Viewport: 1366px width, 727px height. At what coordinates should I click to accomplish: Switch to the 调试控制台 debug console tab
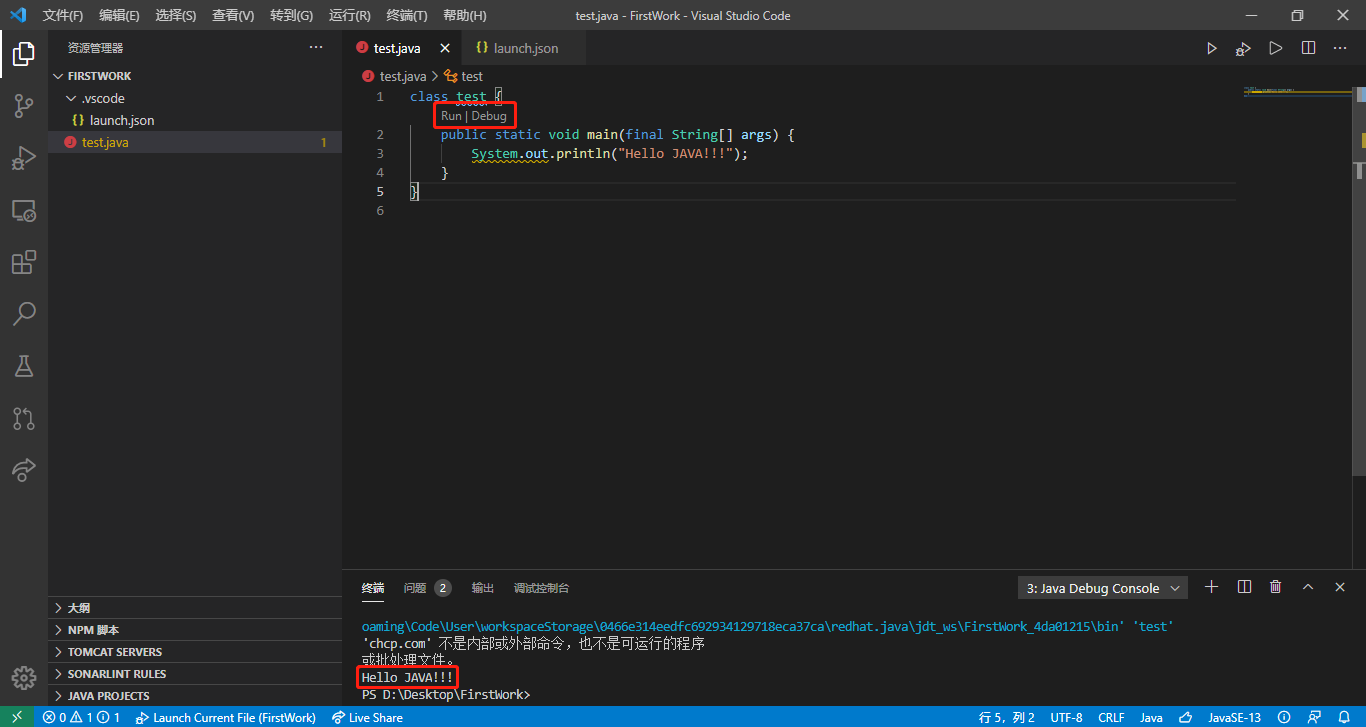(541, 588)
